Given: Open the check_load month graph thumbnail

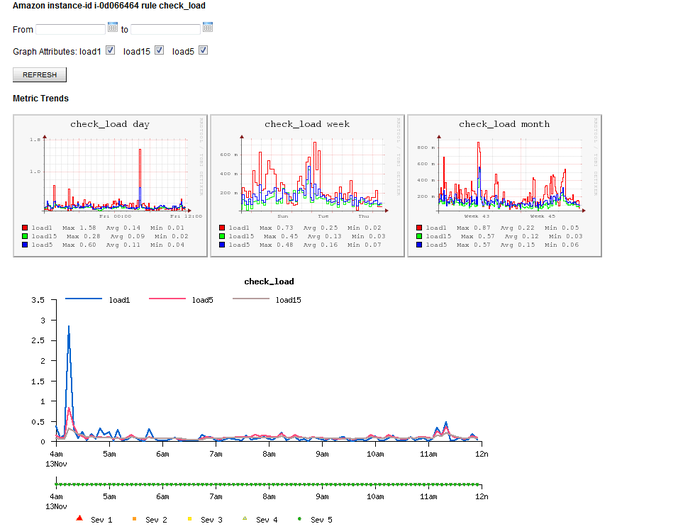Looking at the screenshot, I should click(504, 186).
